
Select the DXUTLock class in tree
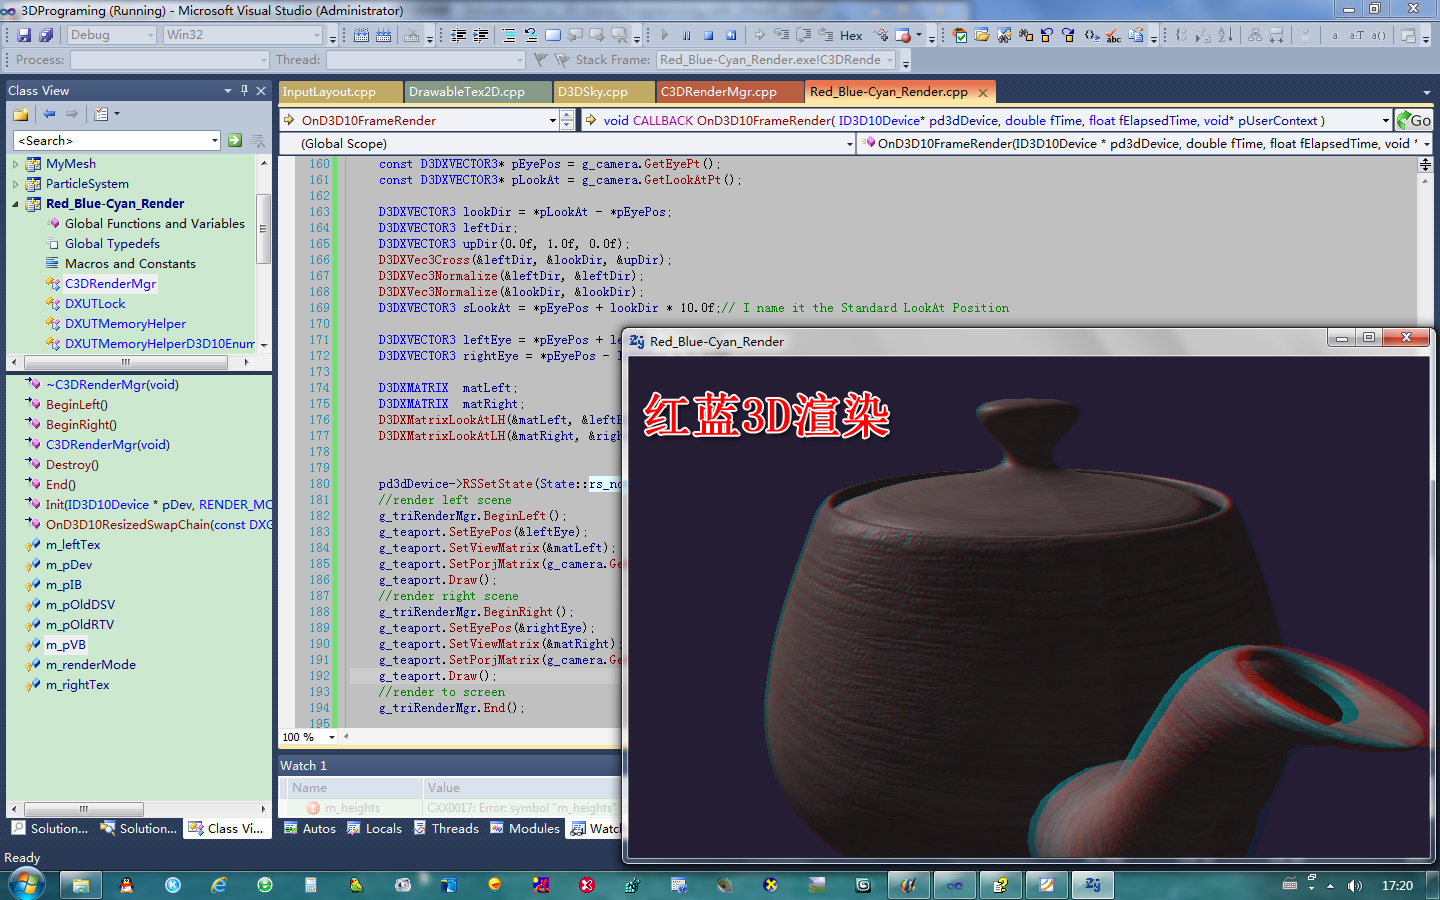(95, 304)
